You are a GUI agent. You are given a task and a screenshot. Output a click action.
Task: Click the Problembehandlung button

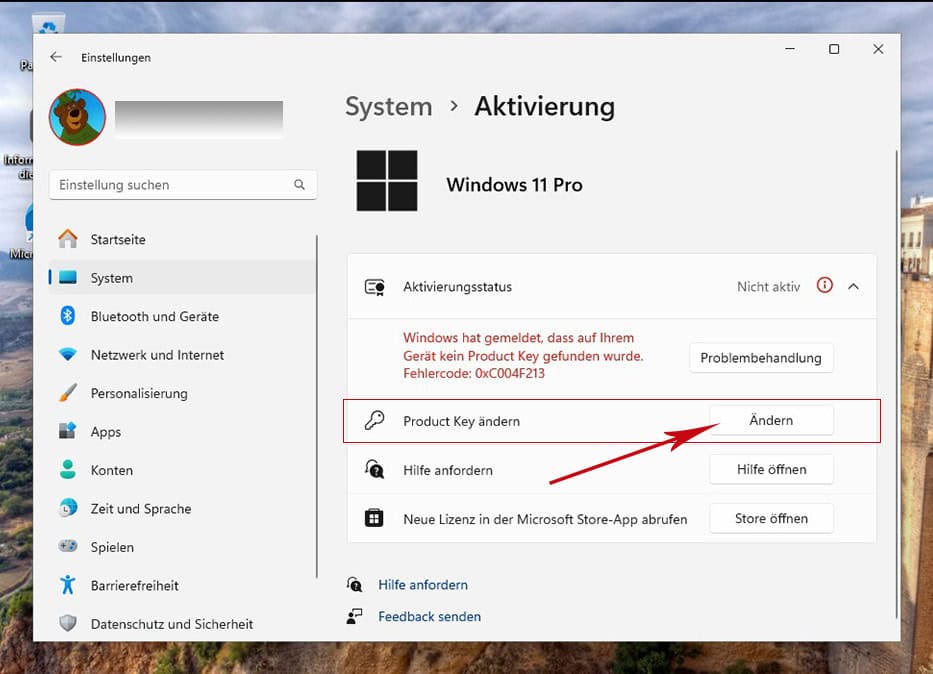(x=760, y=358)
